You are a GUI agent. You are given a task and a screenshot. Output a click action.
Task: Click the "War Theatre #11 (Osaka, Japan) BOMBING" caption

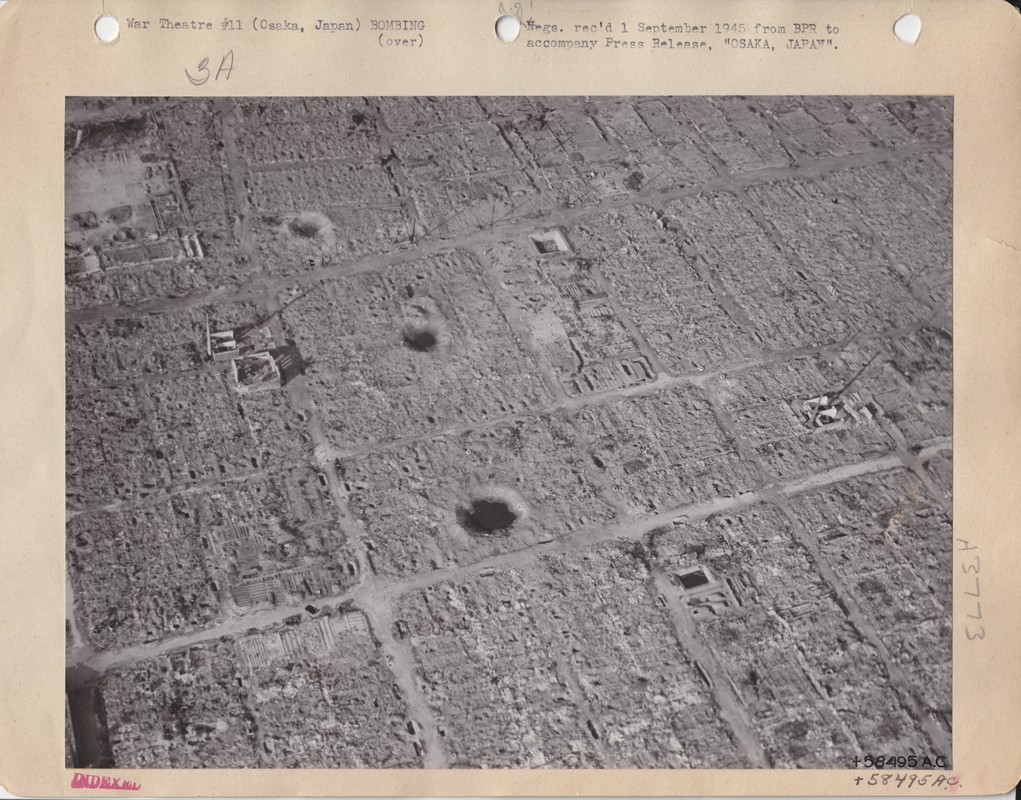[275, 25]
